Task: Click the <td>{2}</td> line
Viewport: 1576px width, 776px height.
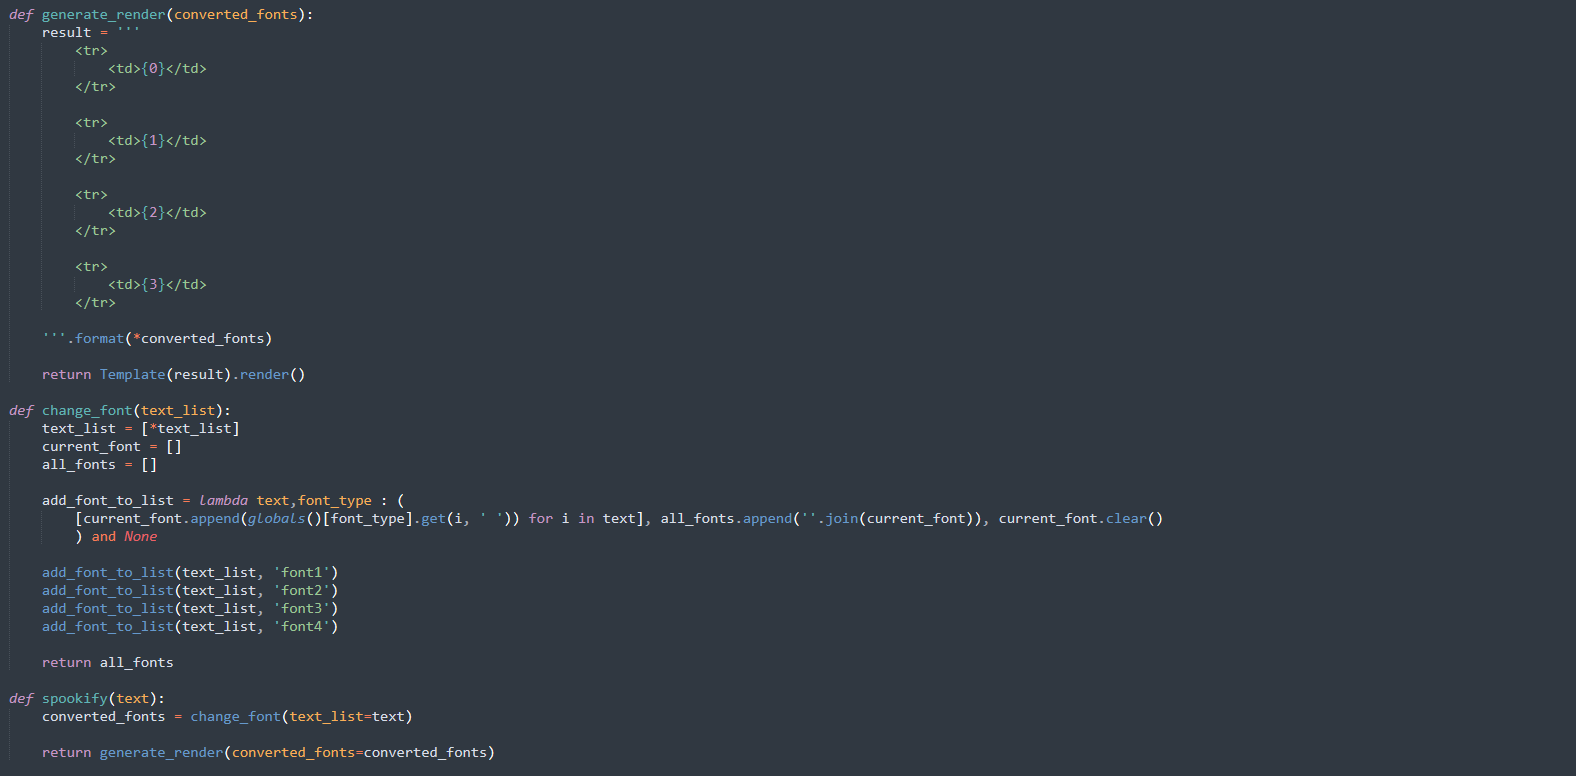Action: click(157, 212)
